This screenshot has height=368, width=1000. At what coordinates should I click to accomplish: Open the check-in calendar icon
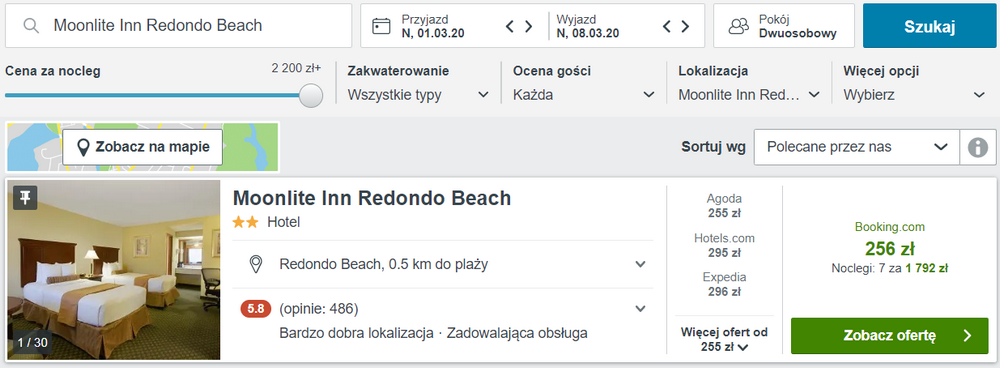tap(381, 26)
